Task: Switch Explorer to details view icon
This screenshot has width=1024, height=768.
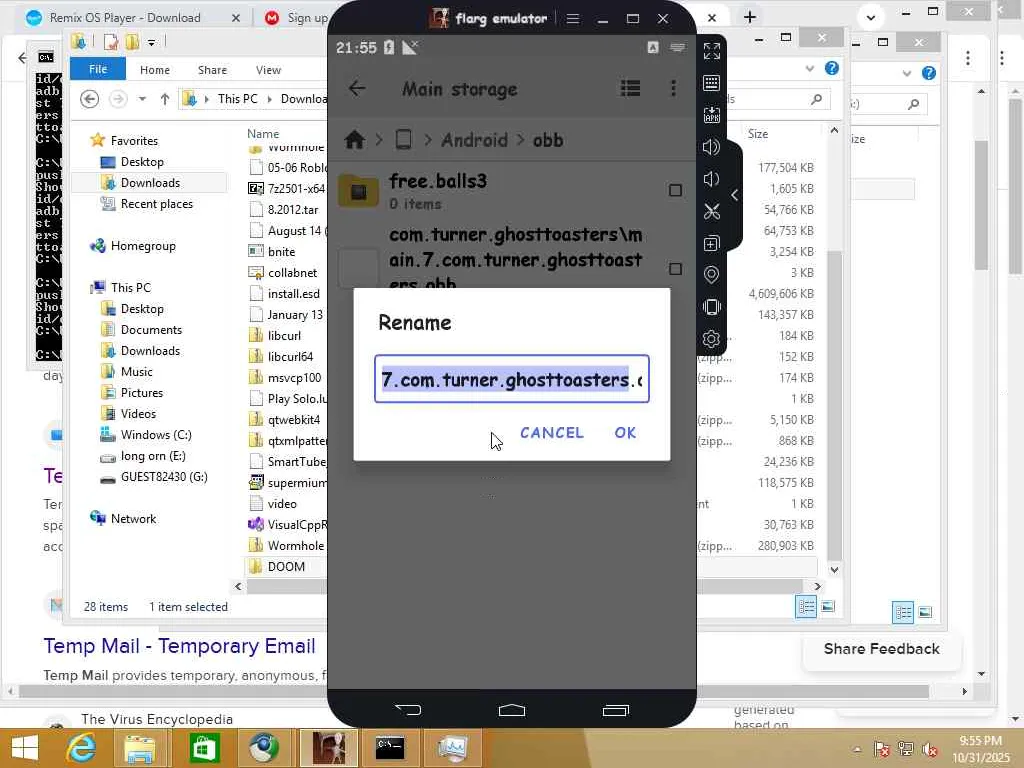Action: pos(806,607)
